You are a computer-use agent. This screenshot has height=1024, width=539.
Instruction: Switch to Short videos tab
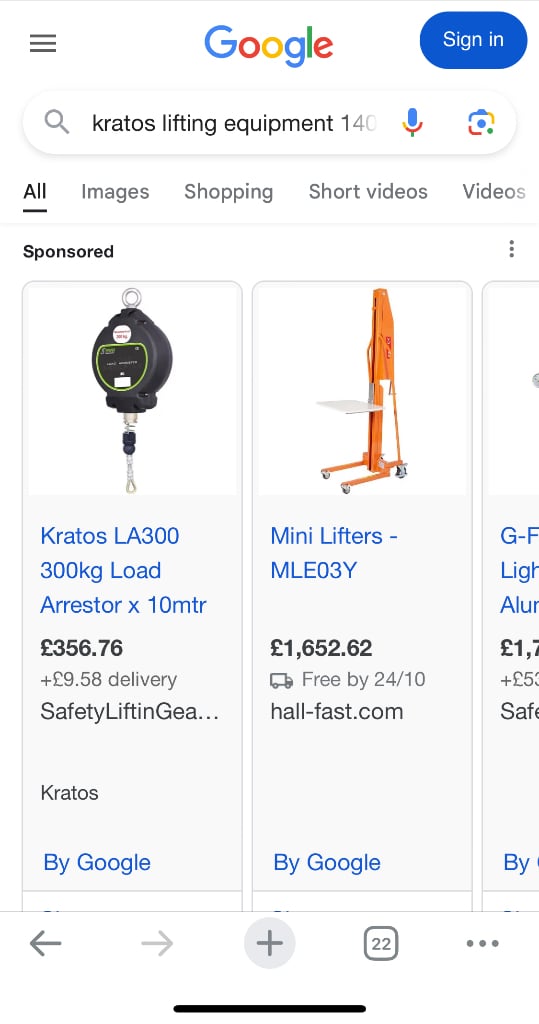[x=368, y=192]
